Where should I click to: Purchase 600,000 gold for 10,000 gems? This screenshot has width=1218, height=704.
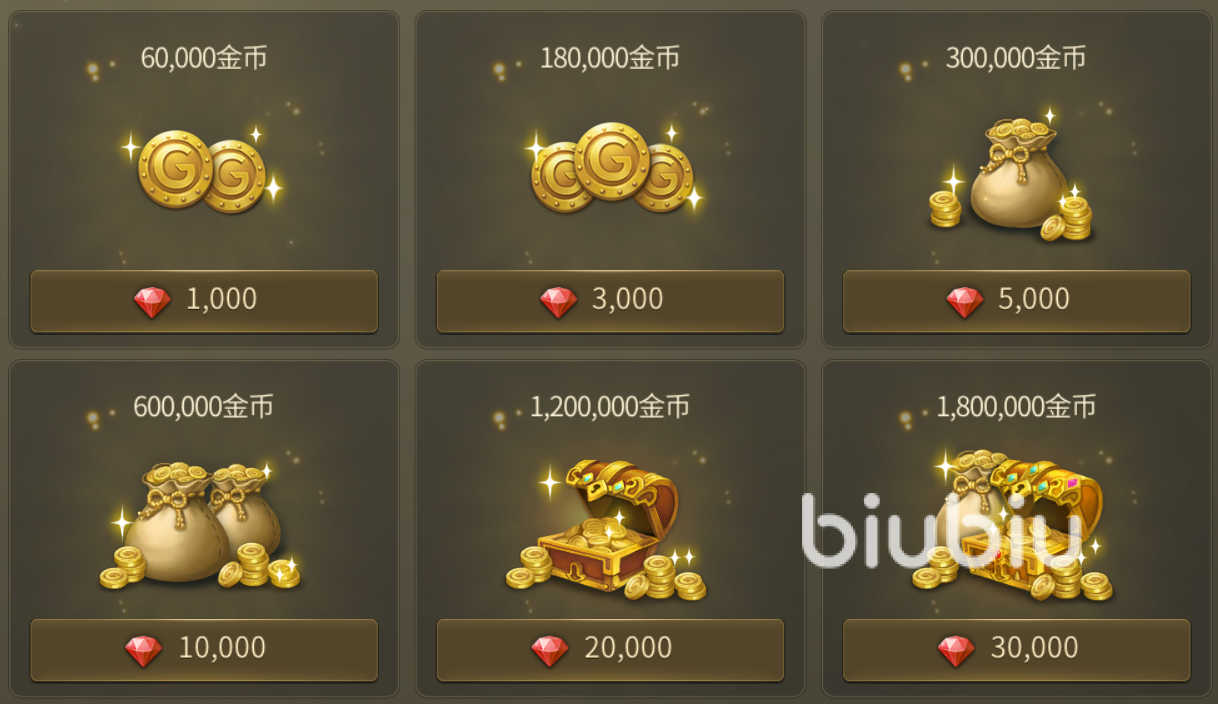tap(204, 650)
